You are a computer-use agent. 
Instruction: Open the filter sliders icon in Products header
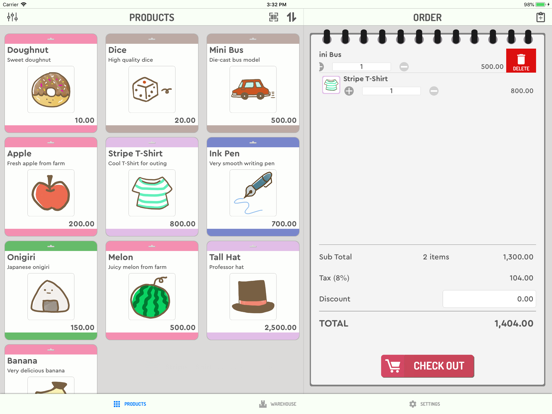pos(12,17)
